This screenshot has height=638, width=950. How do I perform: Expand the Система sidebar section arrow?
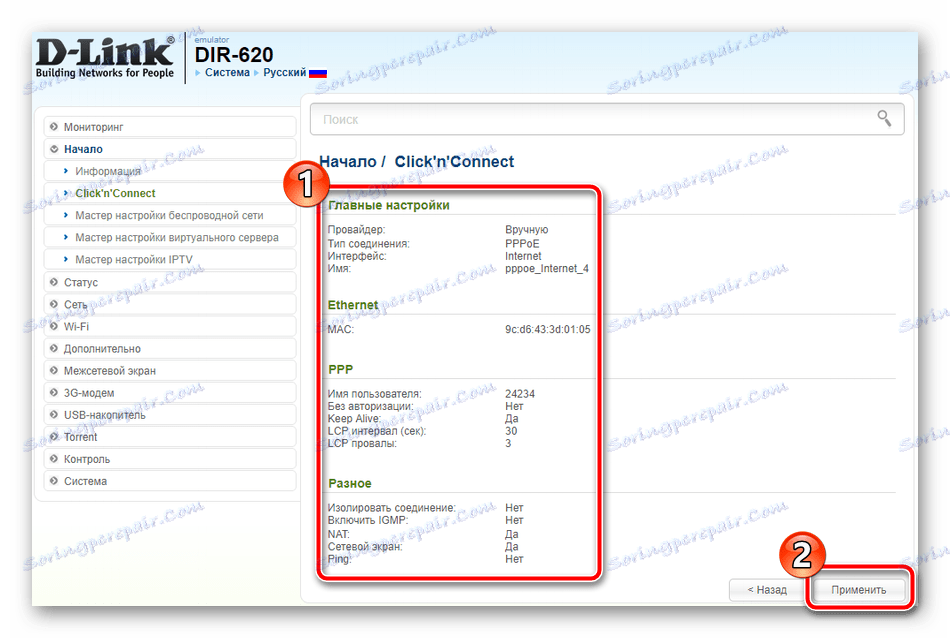[x=54, y=481]
